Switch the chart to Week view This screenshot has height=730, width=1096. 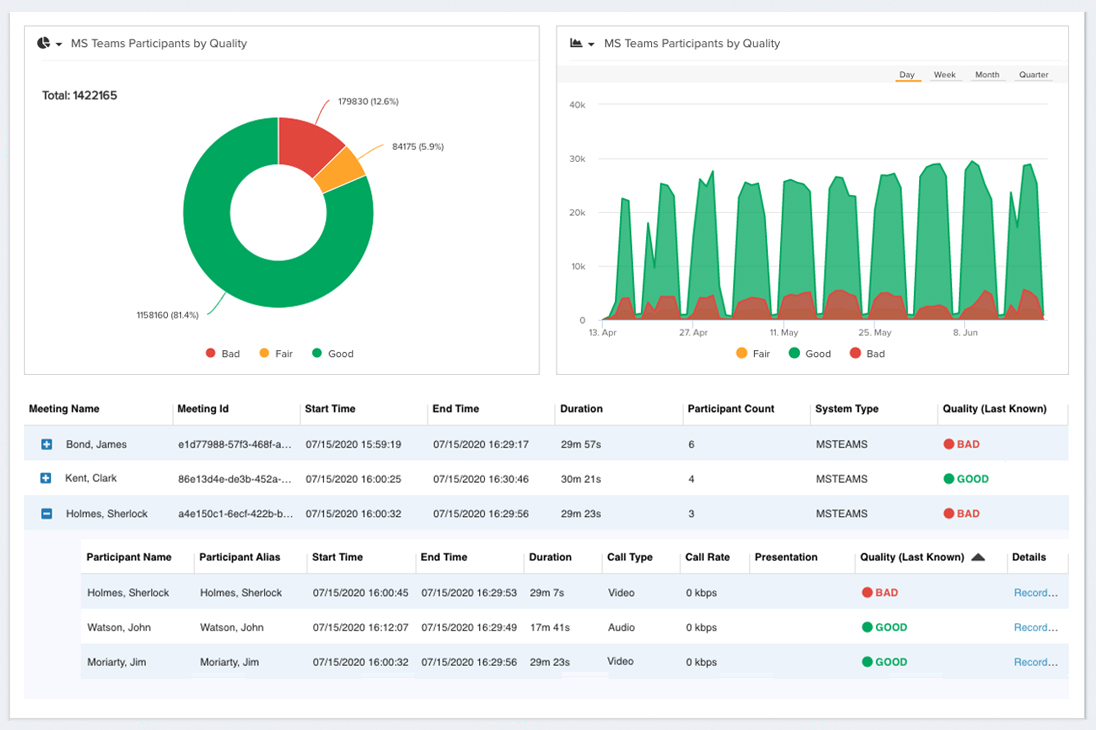point(945,75)
